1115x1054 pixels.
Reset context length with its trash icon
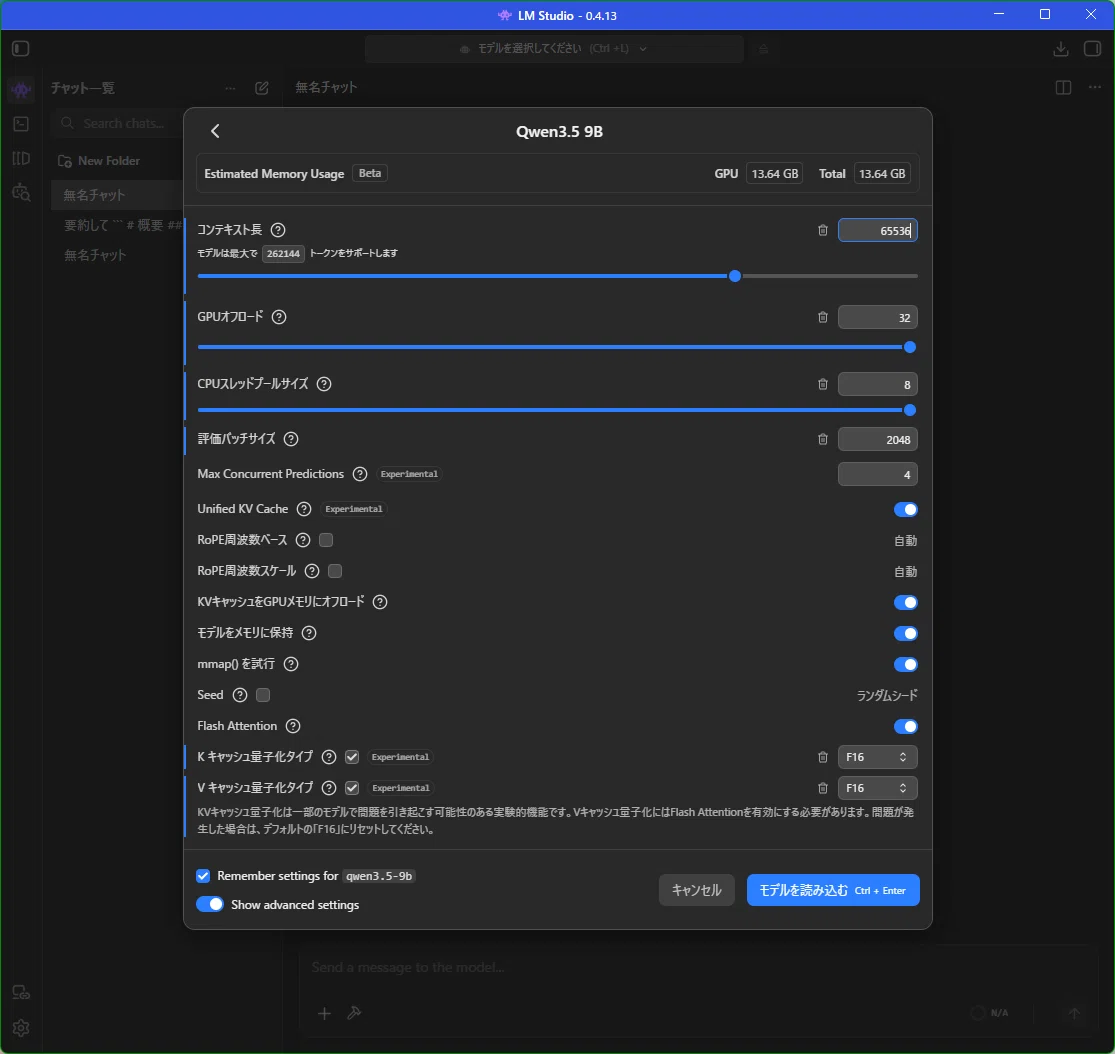click(823, 230)
